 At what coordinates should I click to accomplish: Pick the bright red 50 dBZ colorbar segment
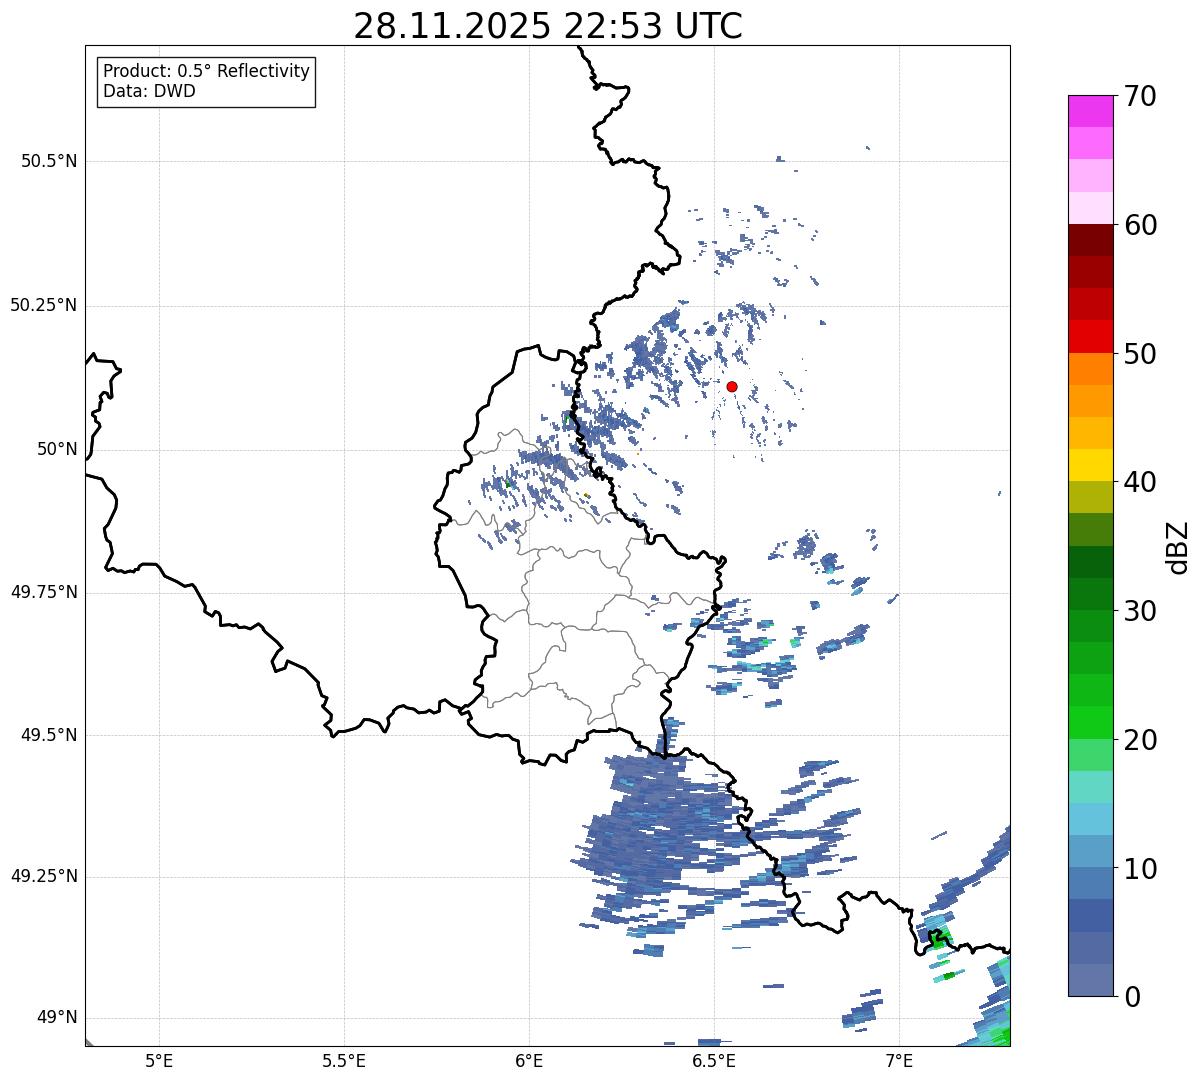pyautogui.click(x=1090, y=337)
